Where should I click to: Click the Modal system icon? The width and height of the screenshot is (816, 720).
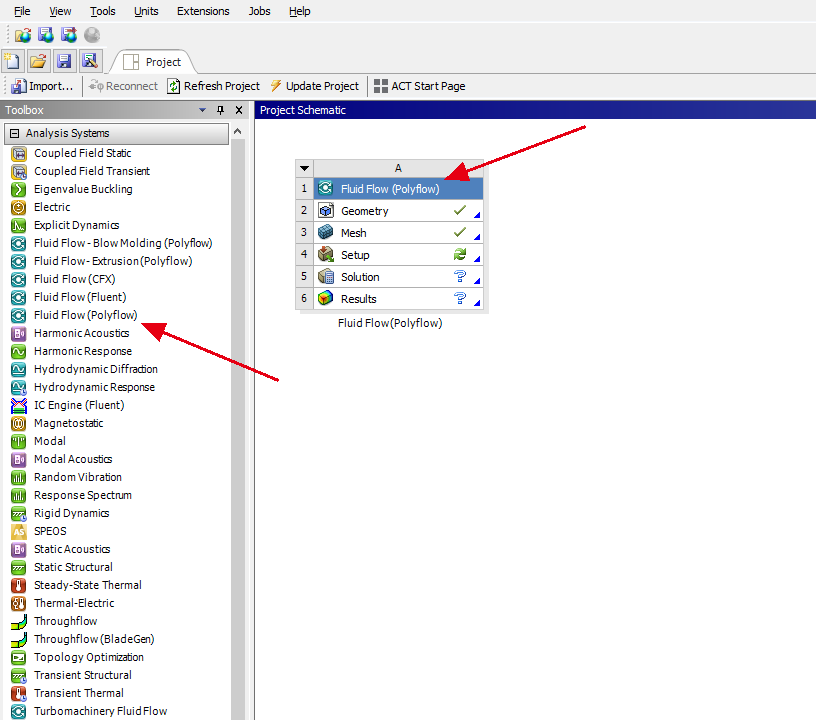click(19, 441)
